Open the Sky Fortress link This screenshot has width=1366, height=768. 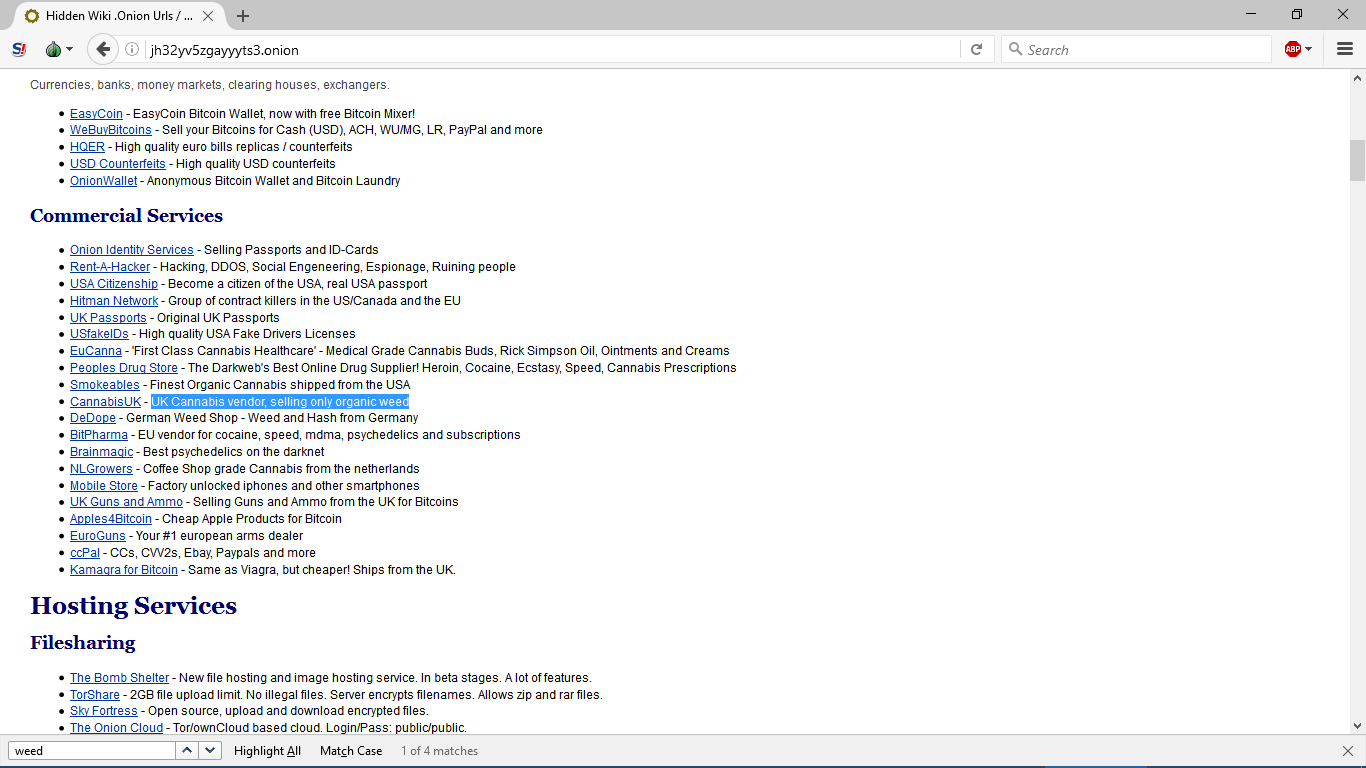tap(104, 711)
